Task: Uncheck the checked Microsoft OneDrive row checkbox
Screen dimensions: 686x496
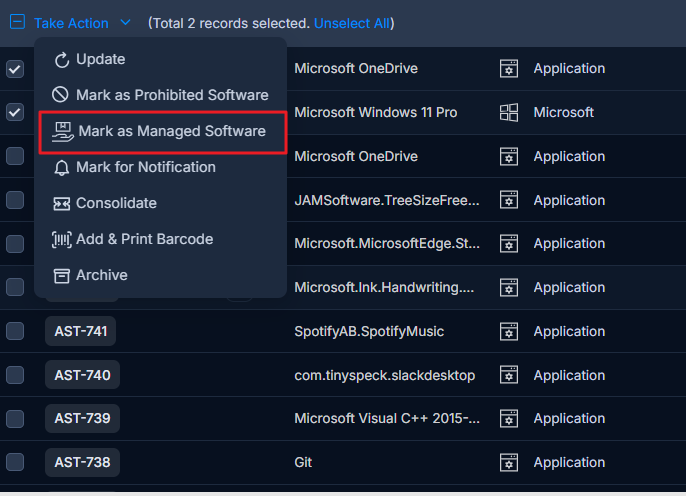Action: pyautogui.click(x=15, y=69)
